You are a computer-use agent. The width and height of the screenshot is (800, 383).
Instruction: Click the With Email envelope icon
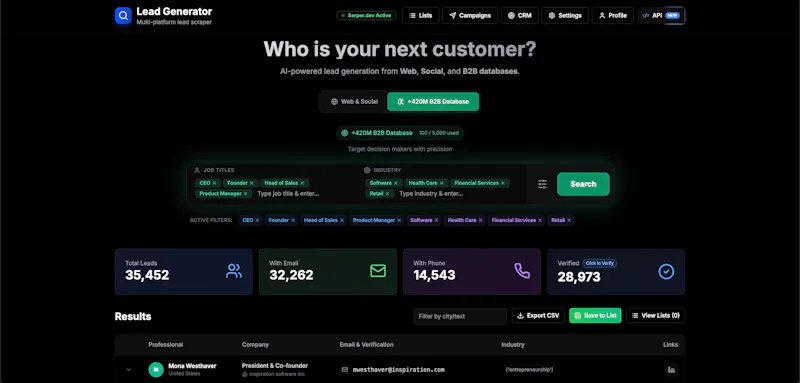click(x=378, y=271)
